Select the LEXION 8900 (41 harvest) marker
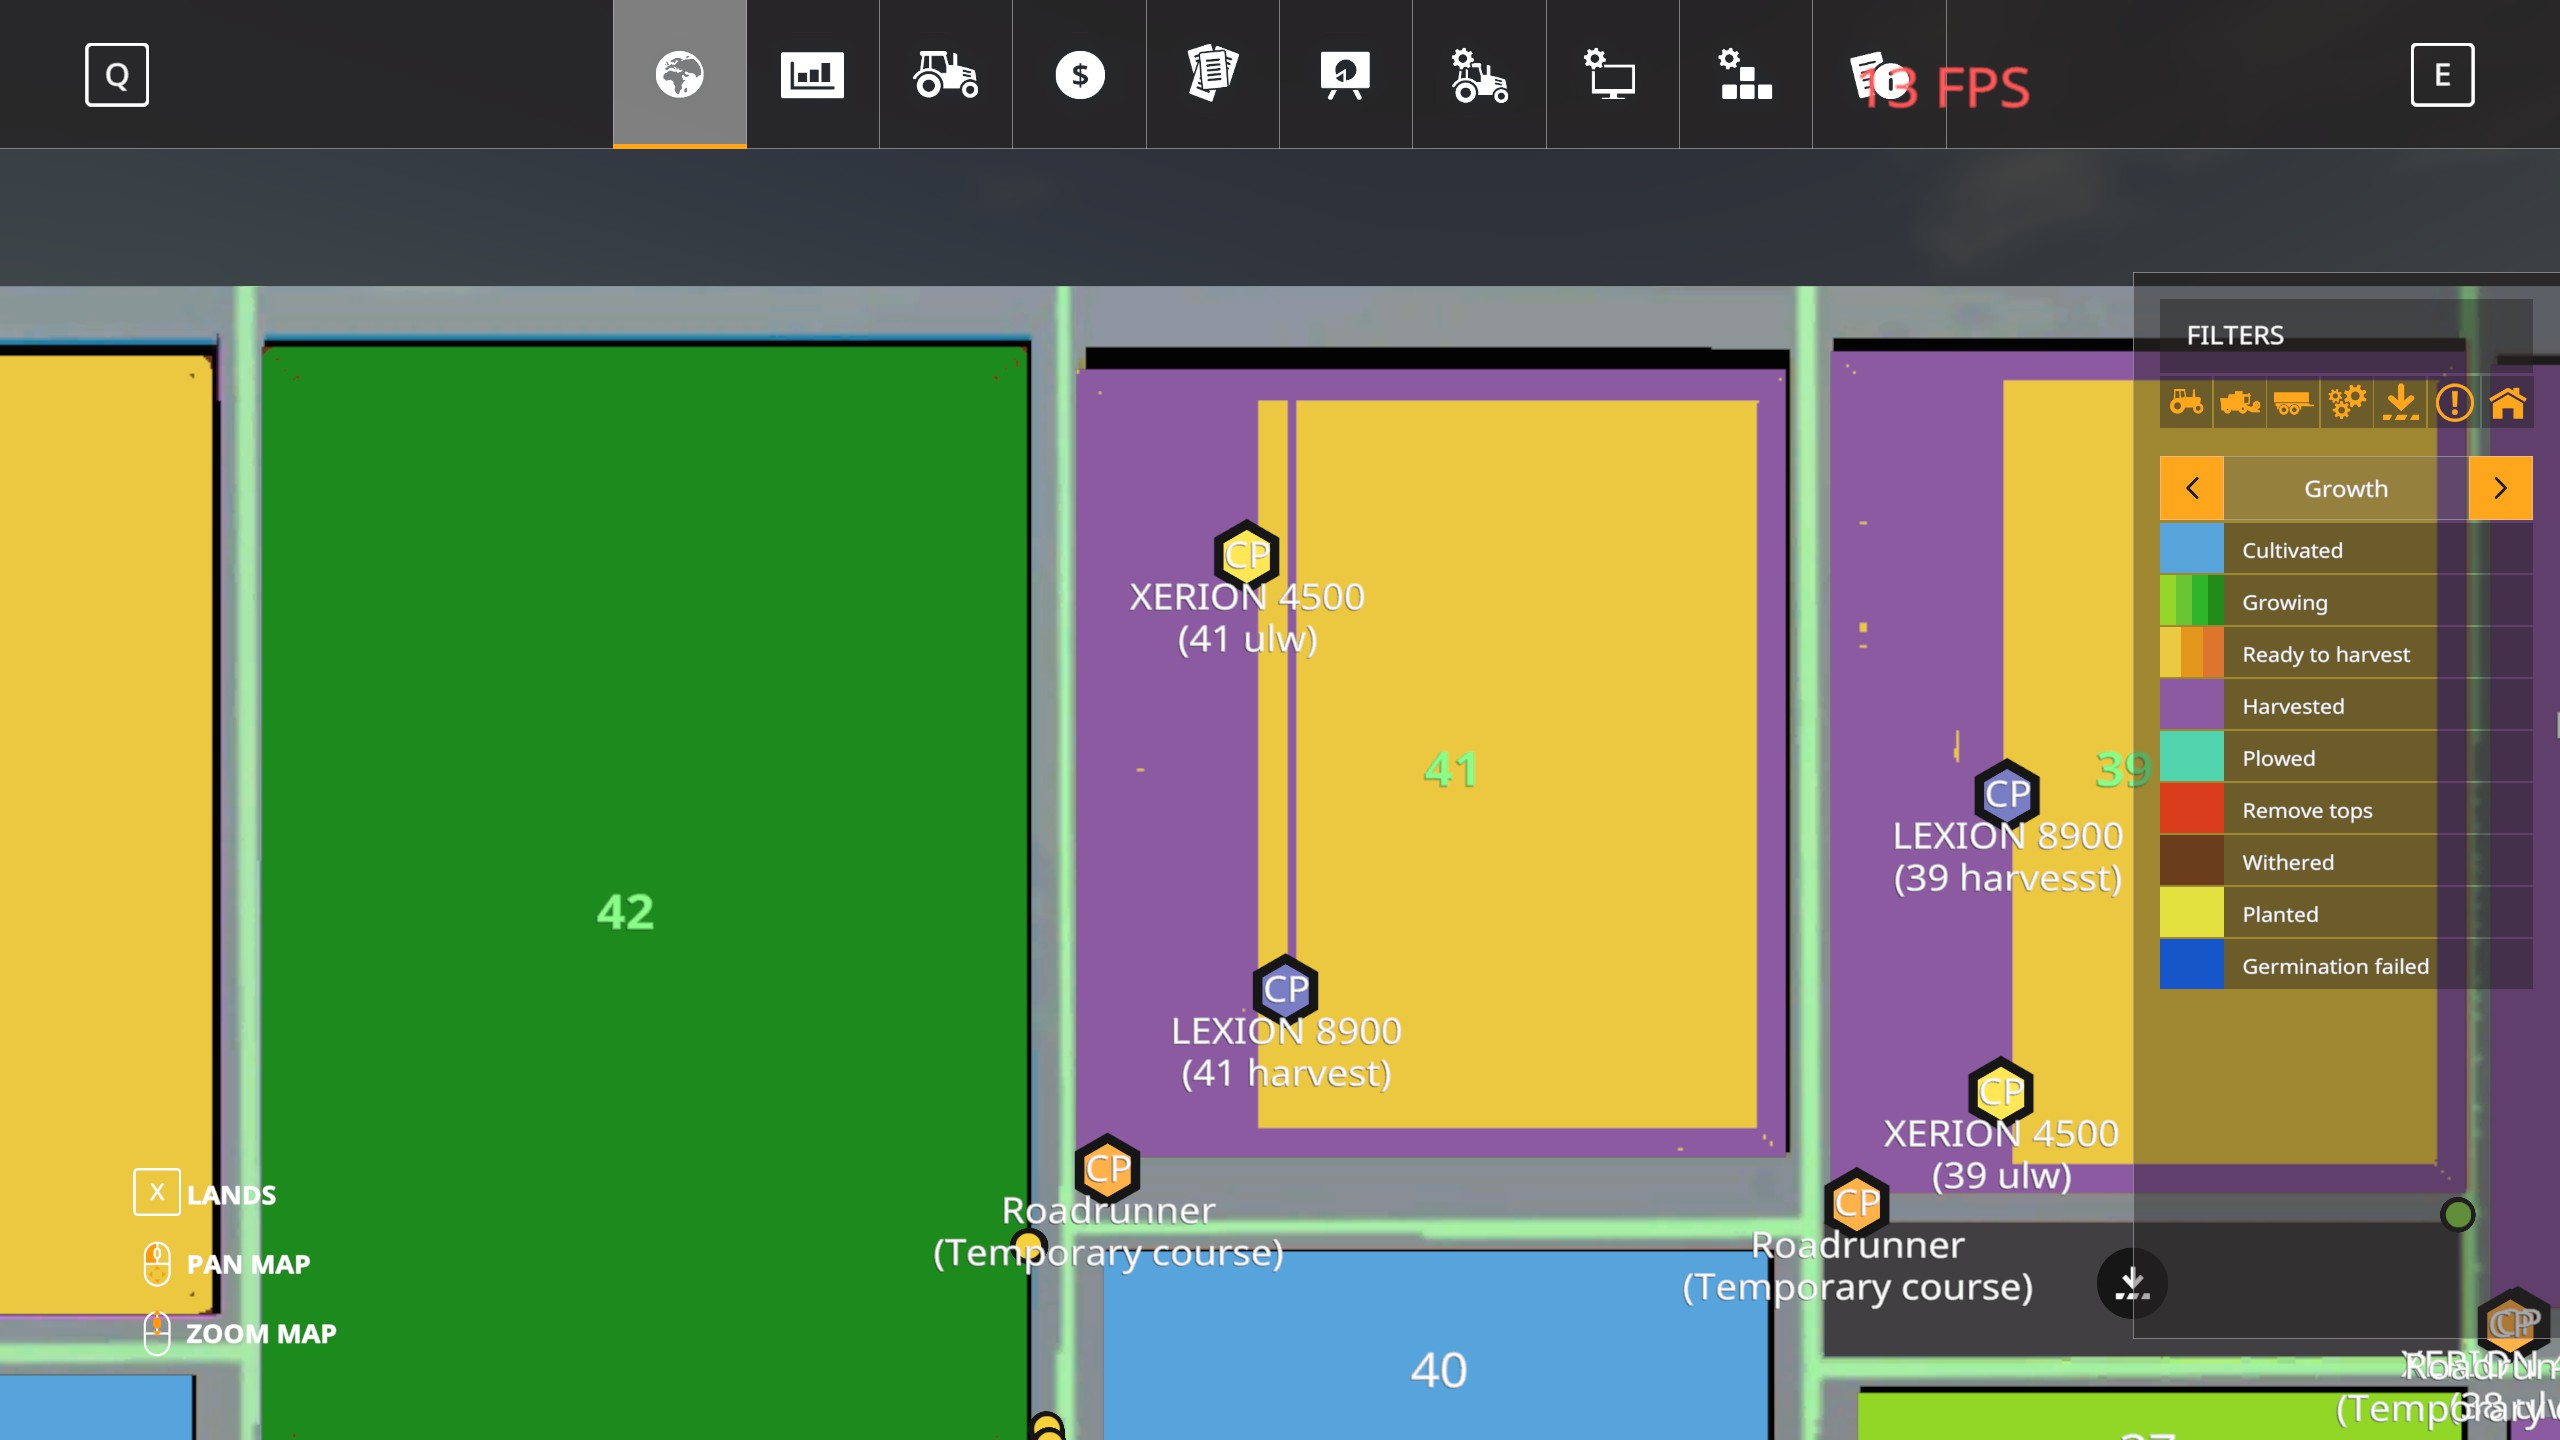2560x1440 pixels. pyautogui.click(x=1285, y=989)
